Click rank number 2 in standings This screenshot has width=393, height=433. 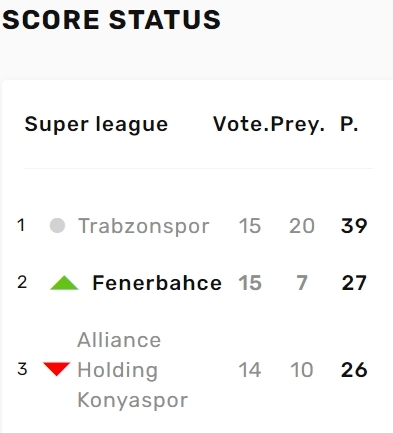[x=22, y=282]
